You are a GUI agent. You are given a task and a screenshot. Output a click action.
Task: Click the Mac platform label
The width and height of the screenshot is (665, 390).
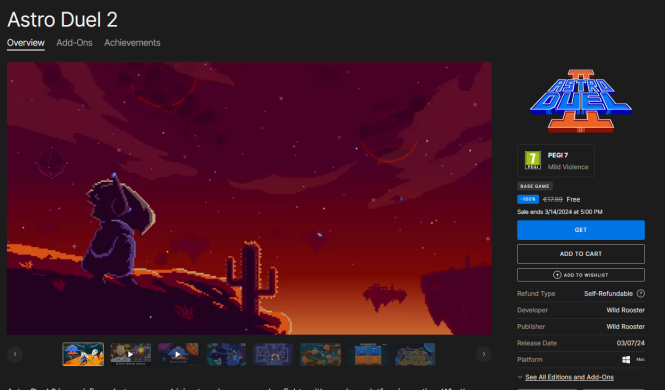point(640,359)
